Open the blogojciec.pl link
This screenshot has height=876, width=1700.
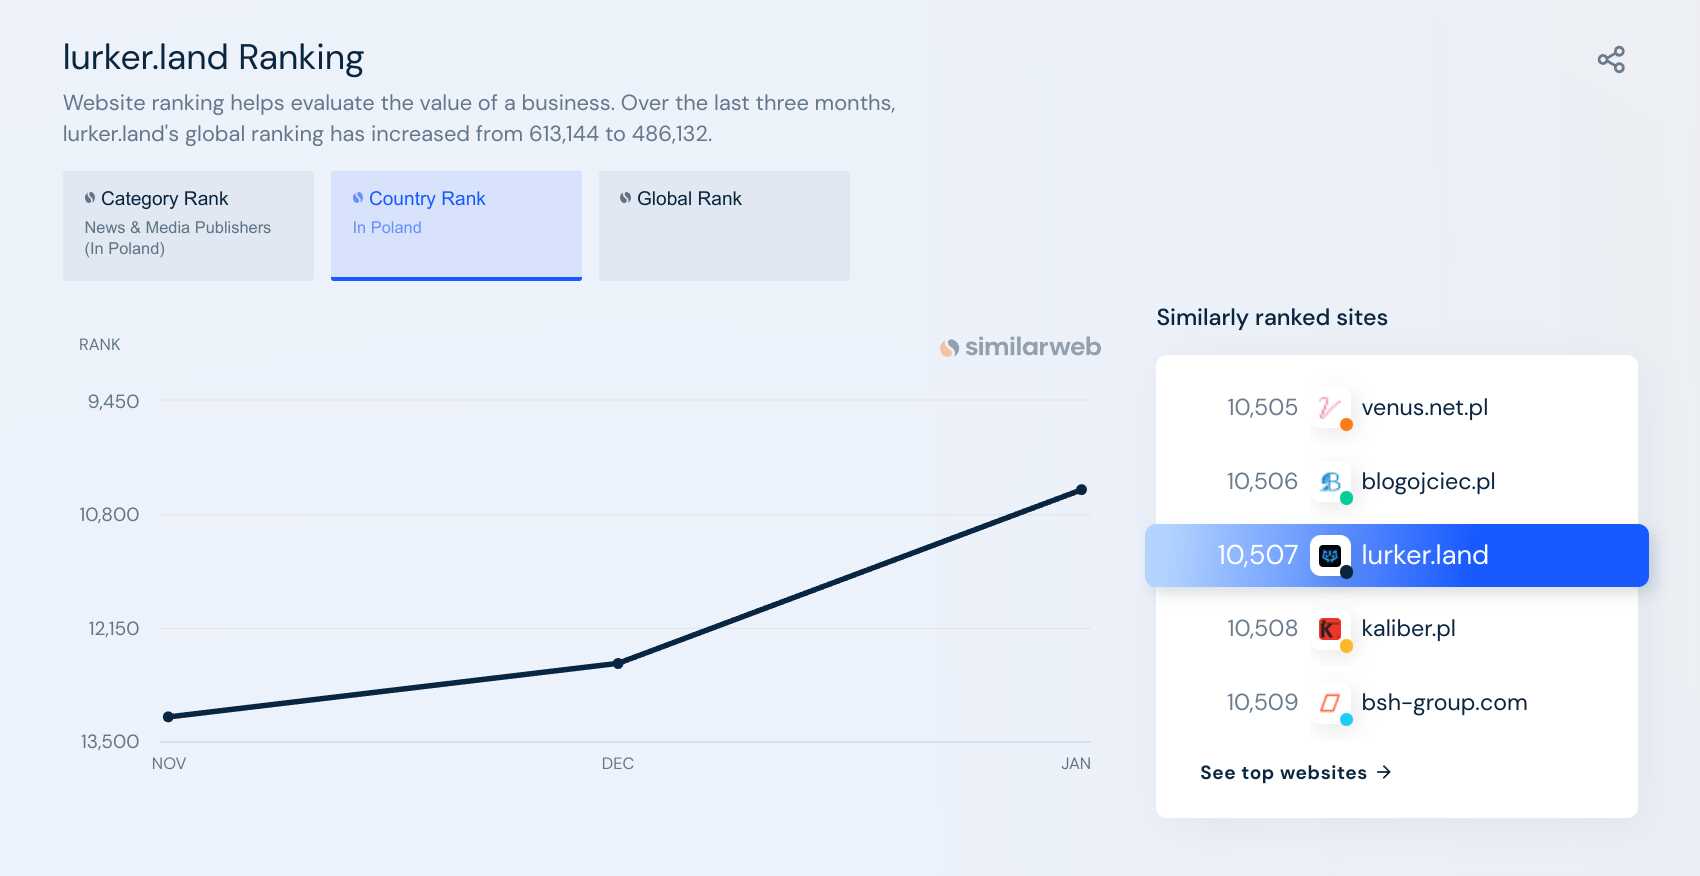[x=1428, y=482]
